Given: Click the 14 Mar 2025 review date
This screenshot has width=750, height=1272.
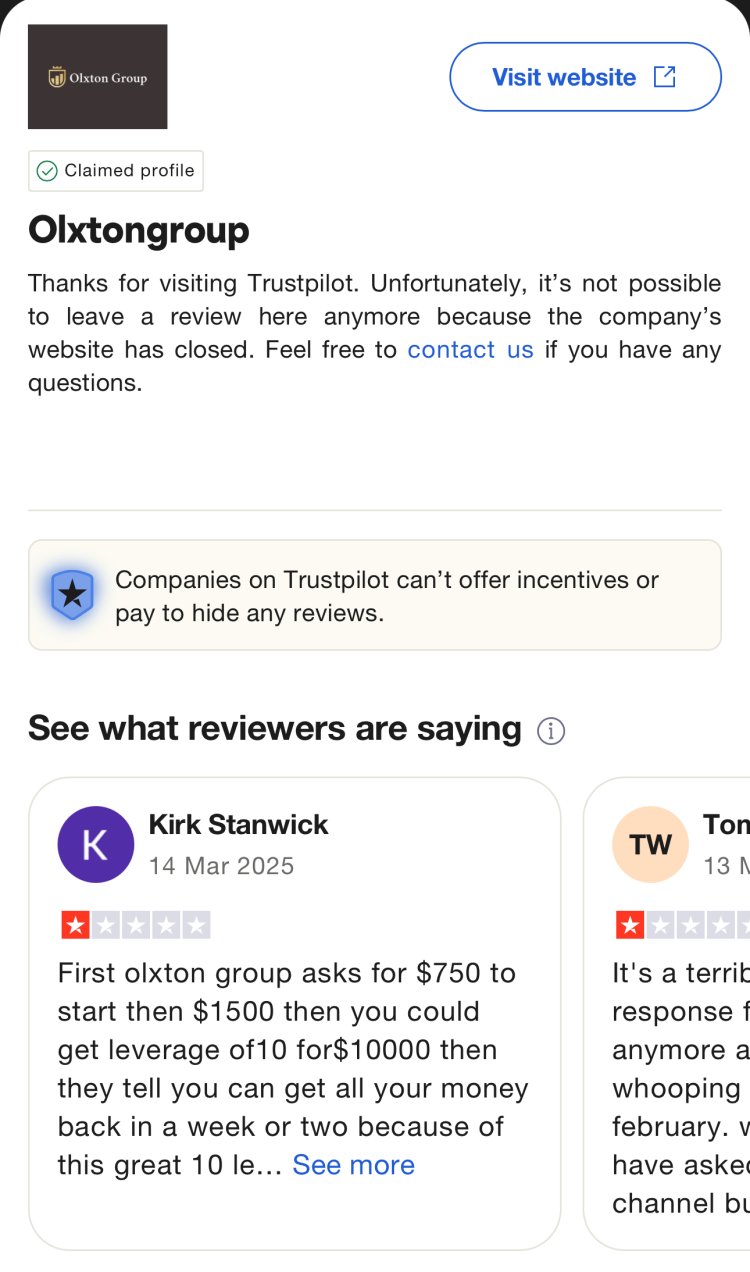Looking at the screenshot, I should point(221,865).
